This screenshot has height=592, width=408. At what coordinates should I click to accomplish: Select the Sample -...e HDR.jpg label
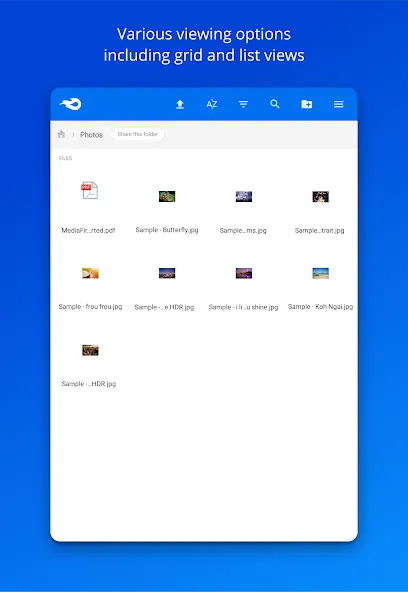(164, 307)
